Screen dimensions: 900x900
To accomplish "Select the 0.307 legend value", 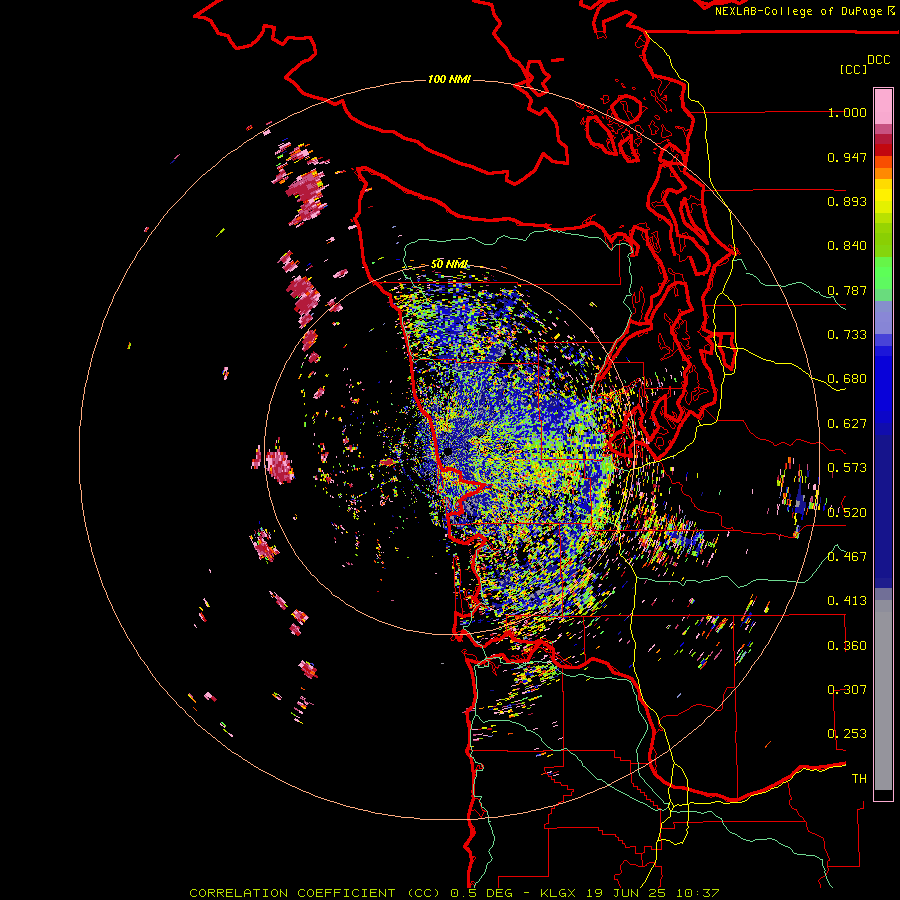I will click(x=847, y=689).
